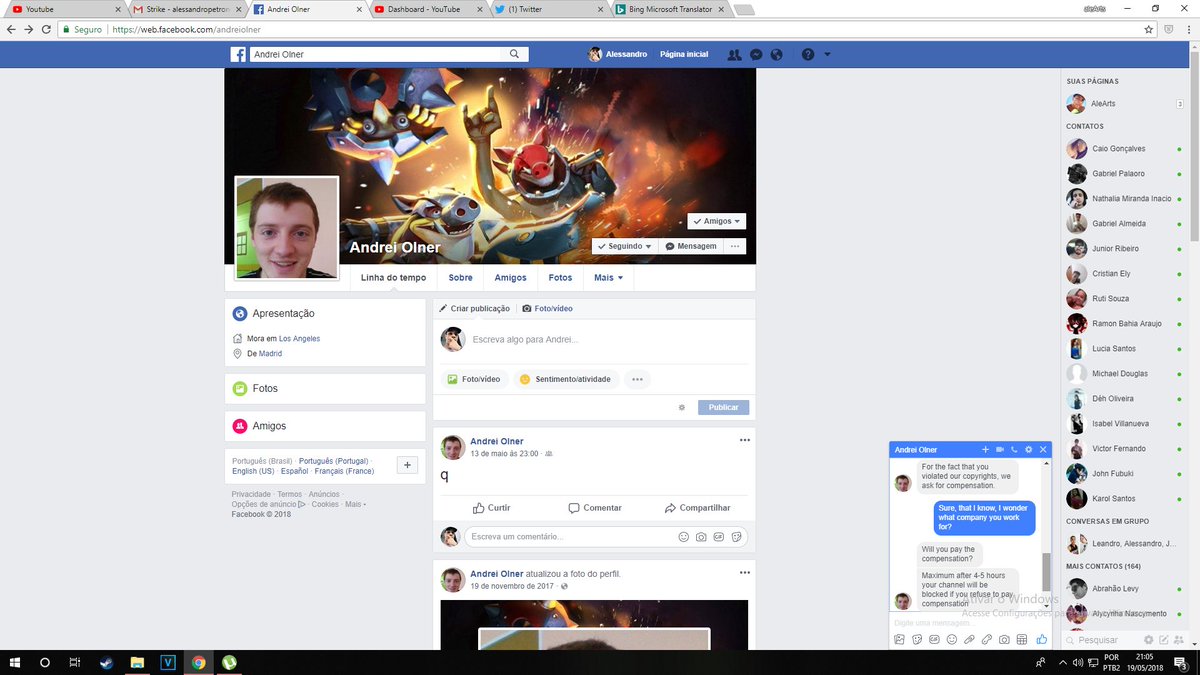Open chat sidebar settings gear
The width and height of the screenshot is (1200, 675).
point(1149,640)
